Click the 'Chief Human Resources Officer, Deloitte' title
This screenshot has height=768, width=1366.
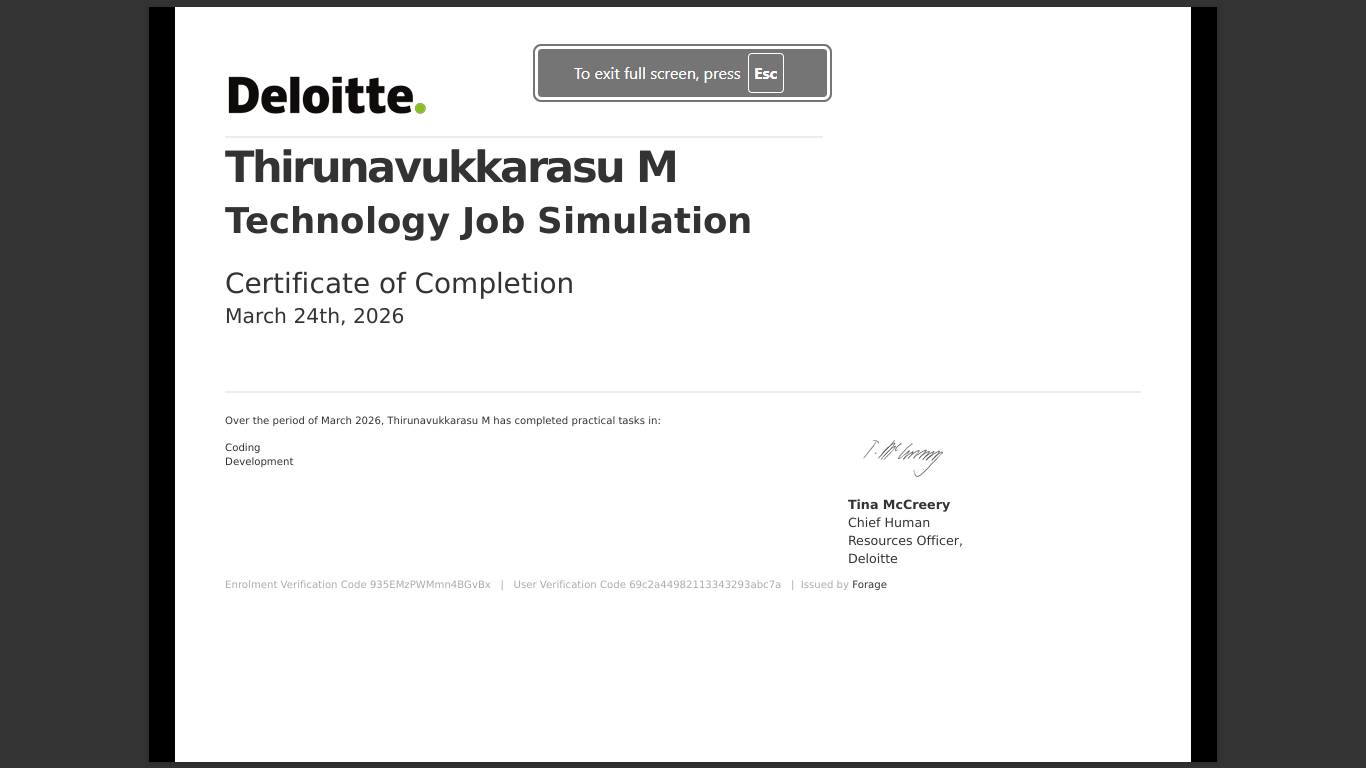[x=905, y=541]
